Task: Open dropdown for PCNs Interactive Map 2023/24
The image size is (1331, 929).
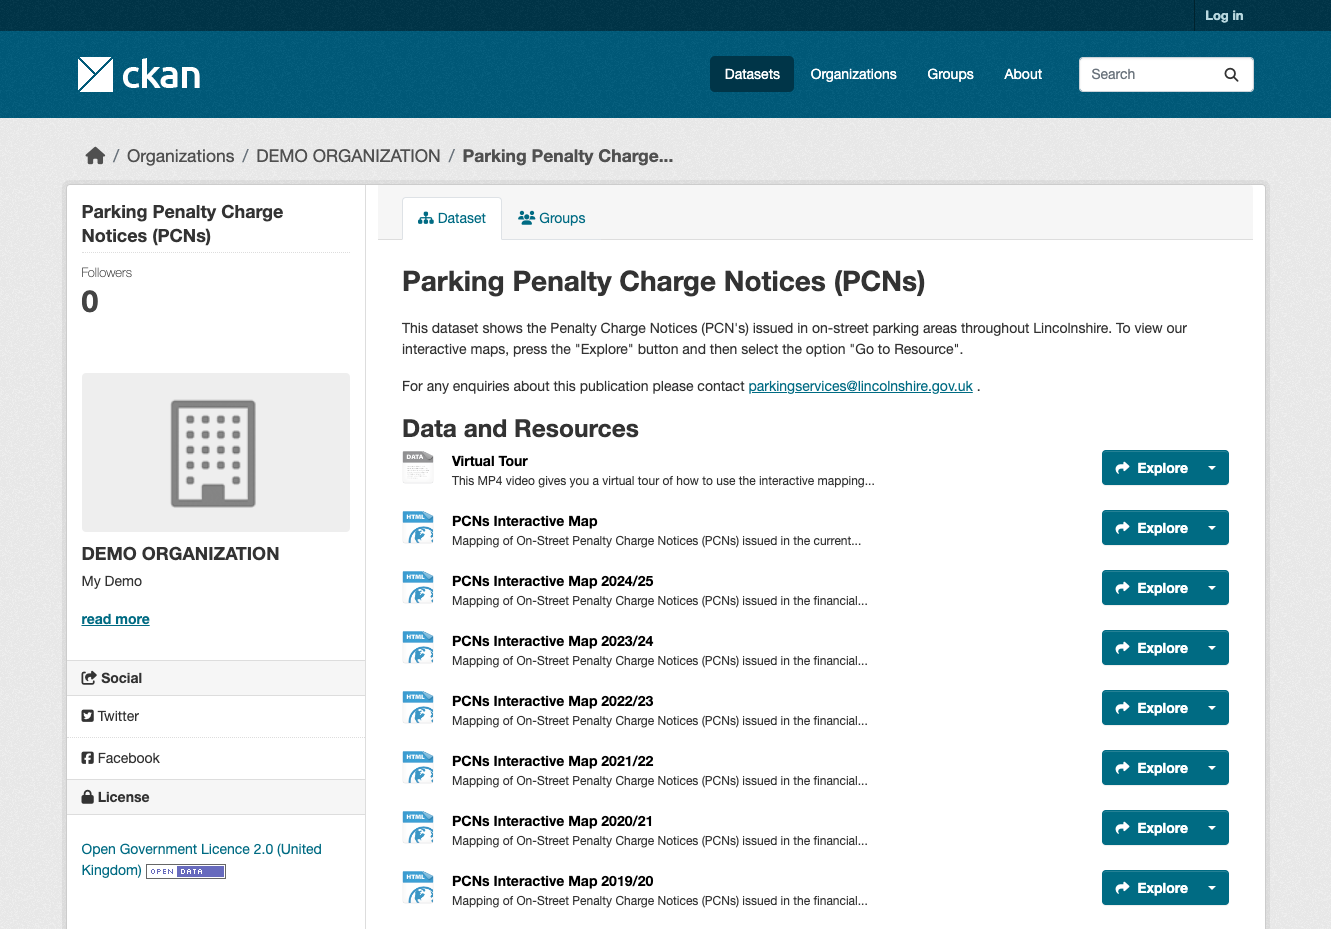Action: tap(1212, 648)
